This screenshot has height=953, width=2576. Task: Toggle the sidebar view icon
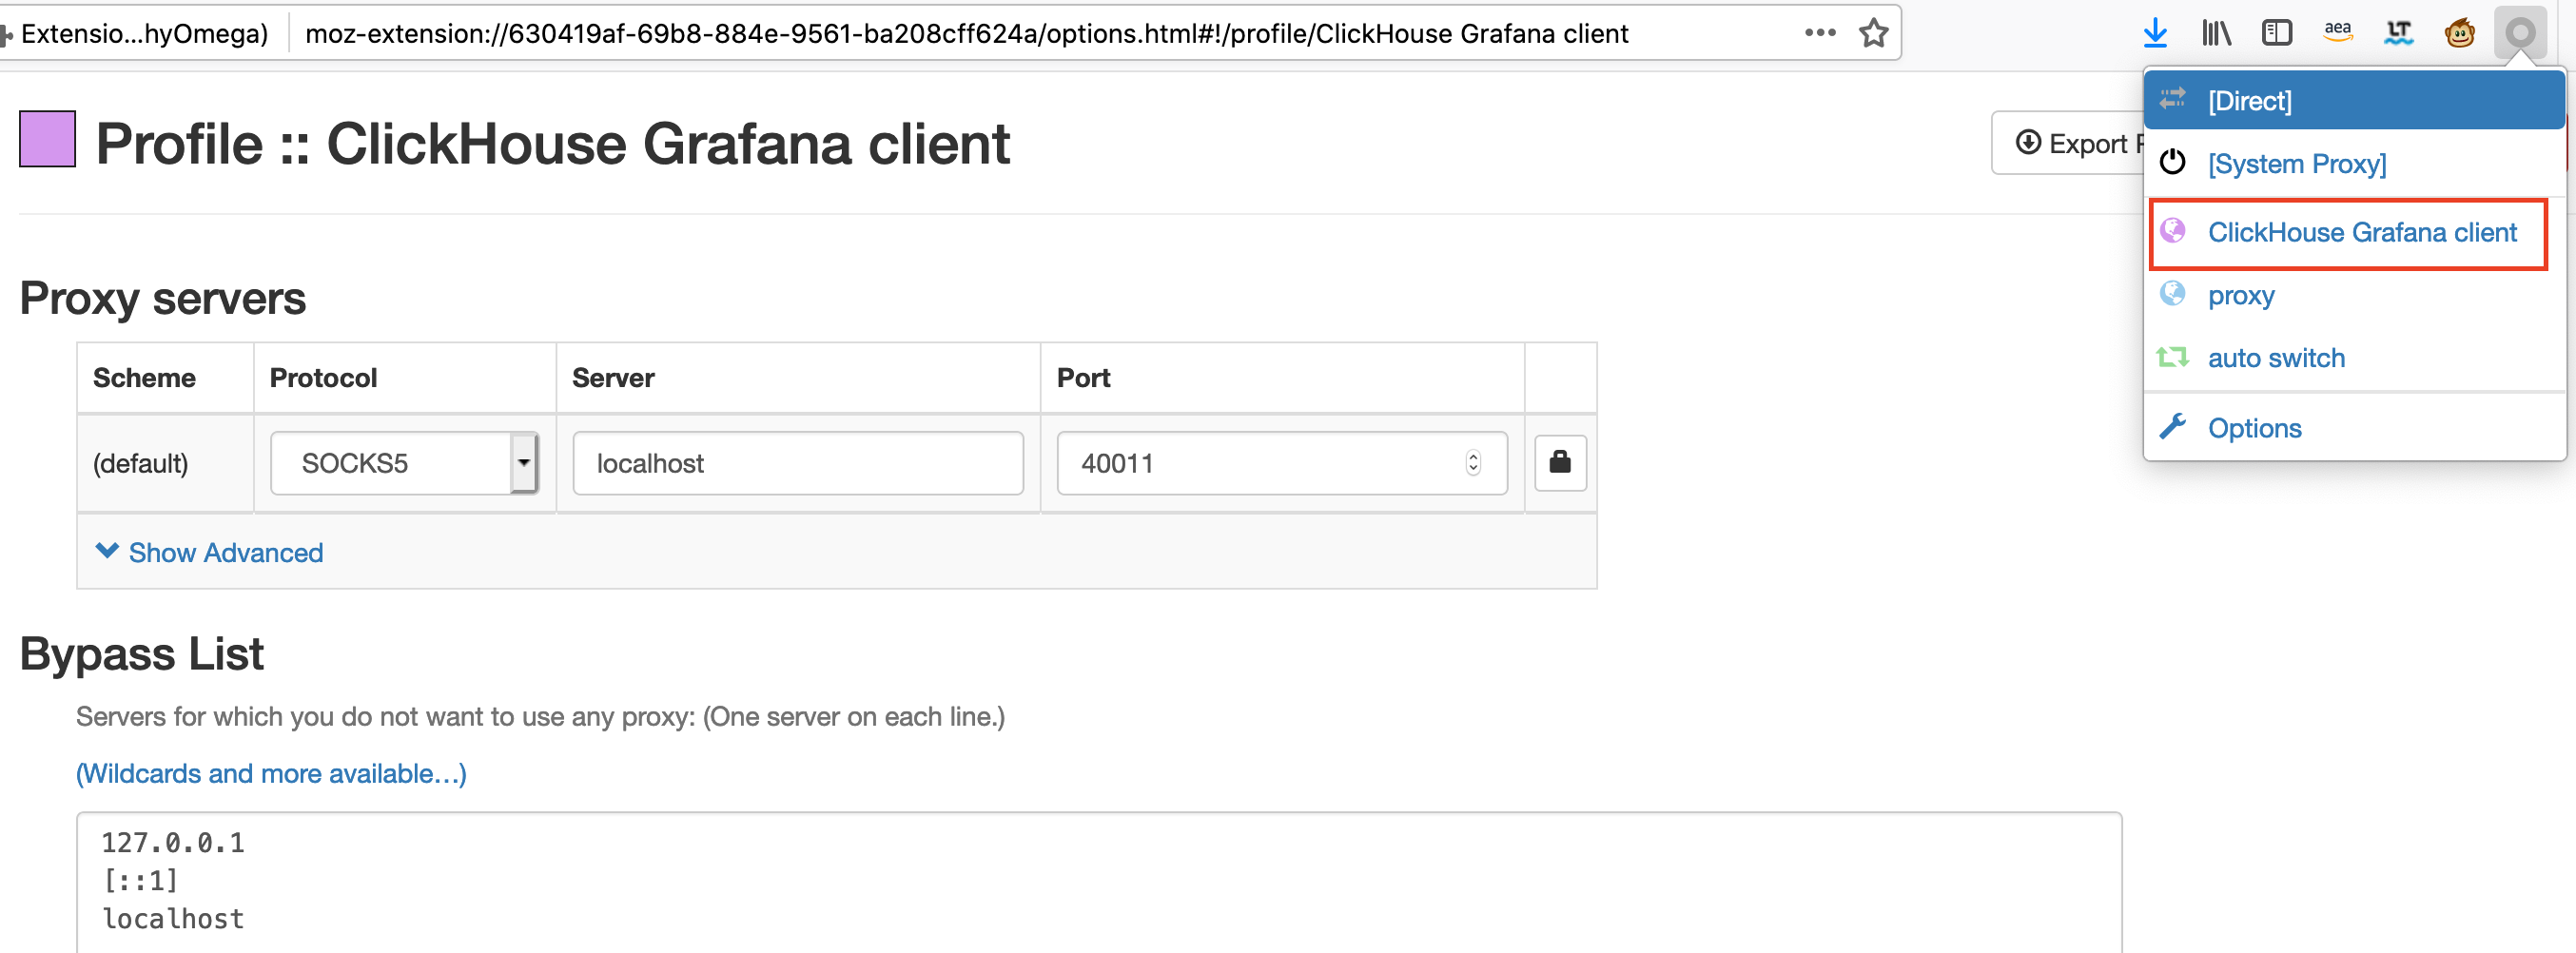tap(2277, 33)
